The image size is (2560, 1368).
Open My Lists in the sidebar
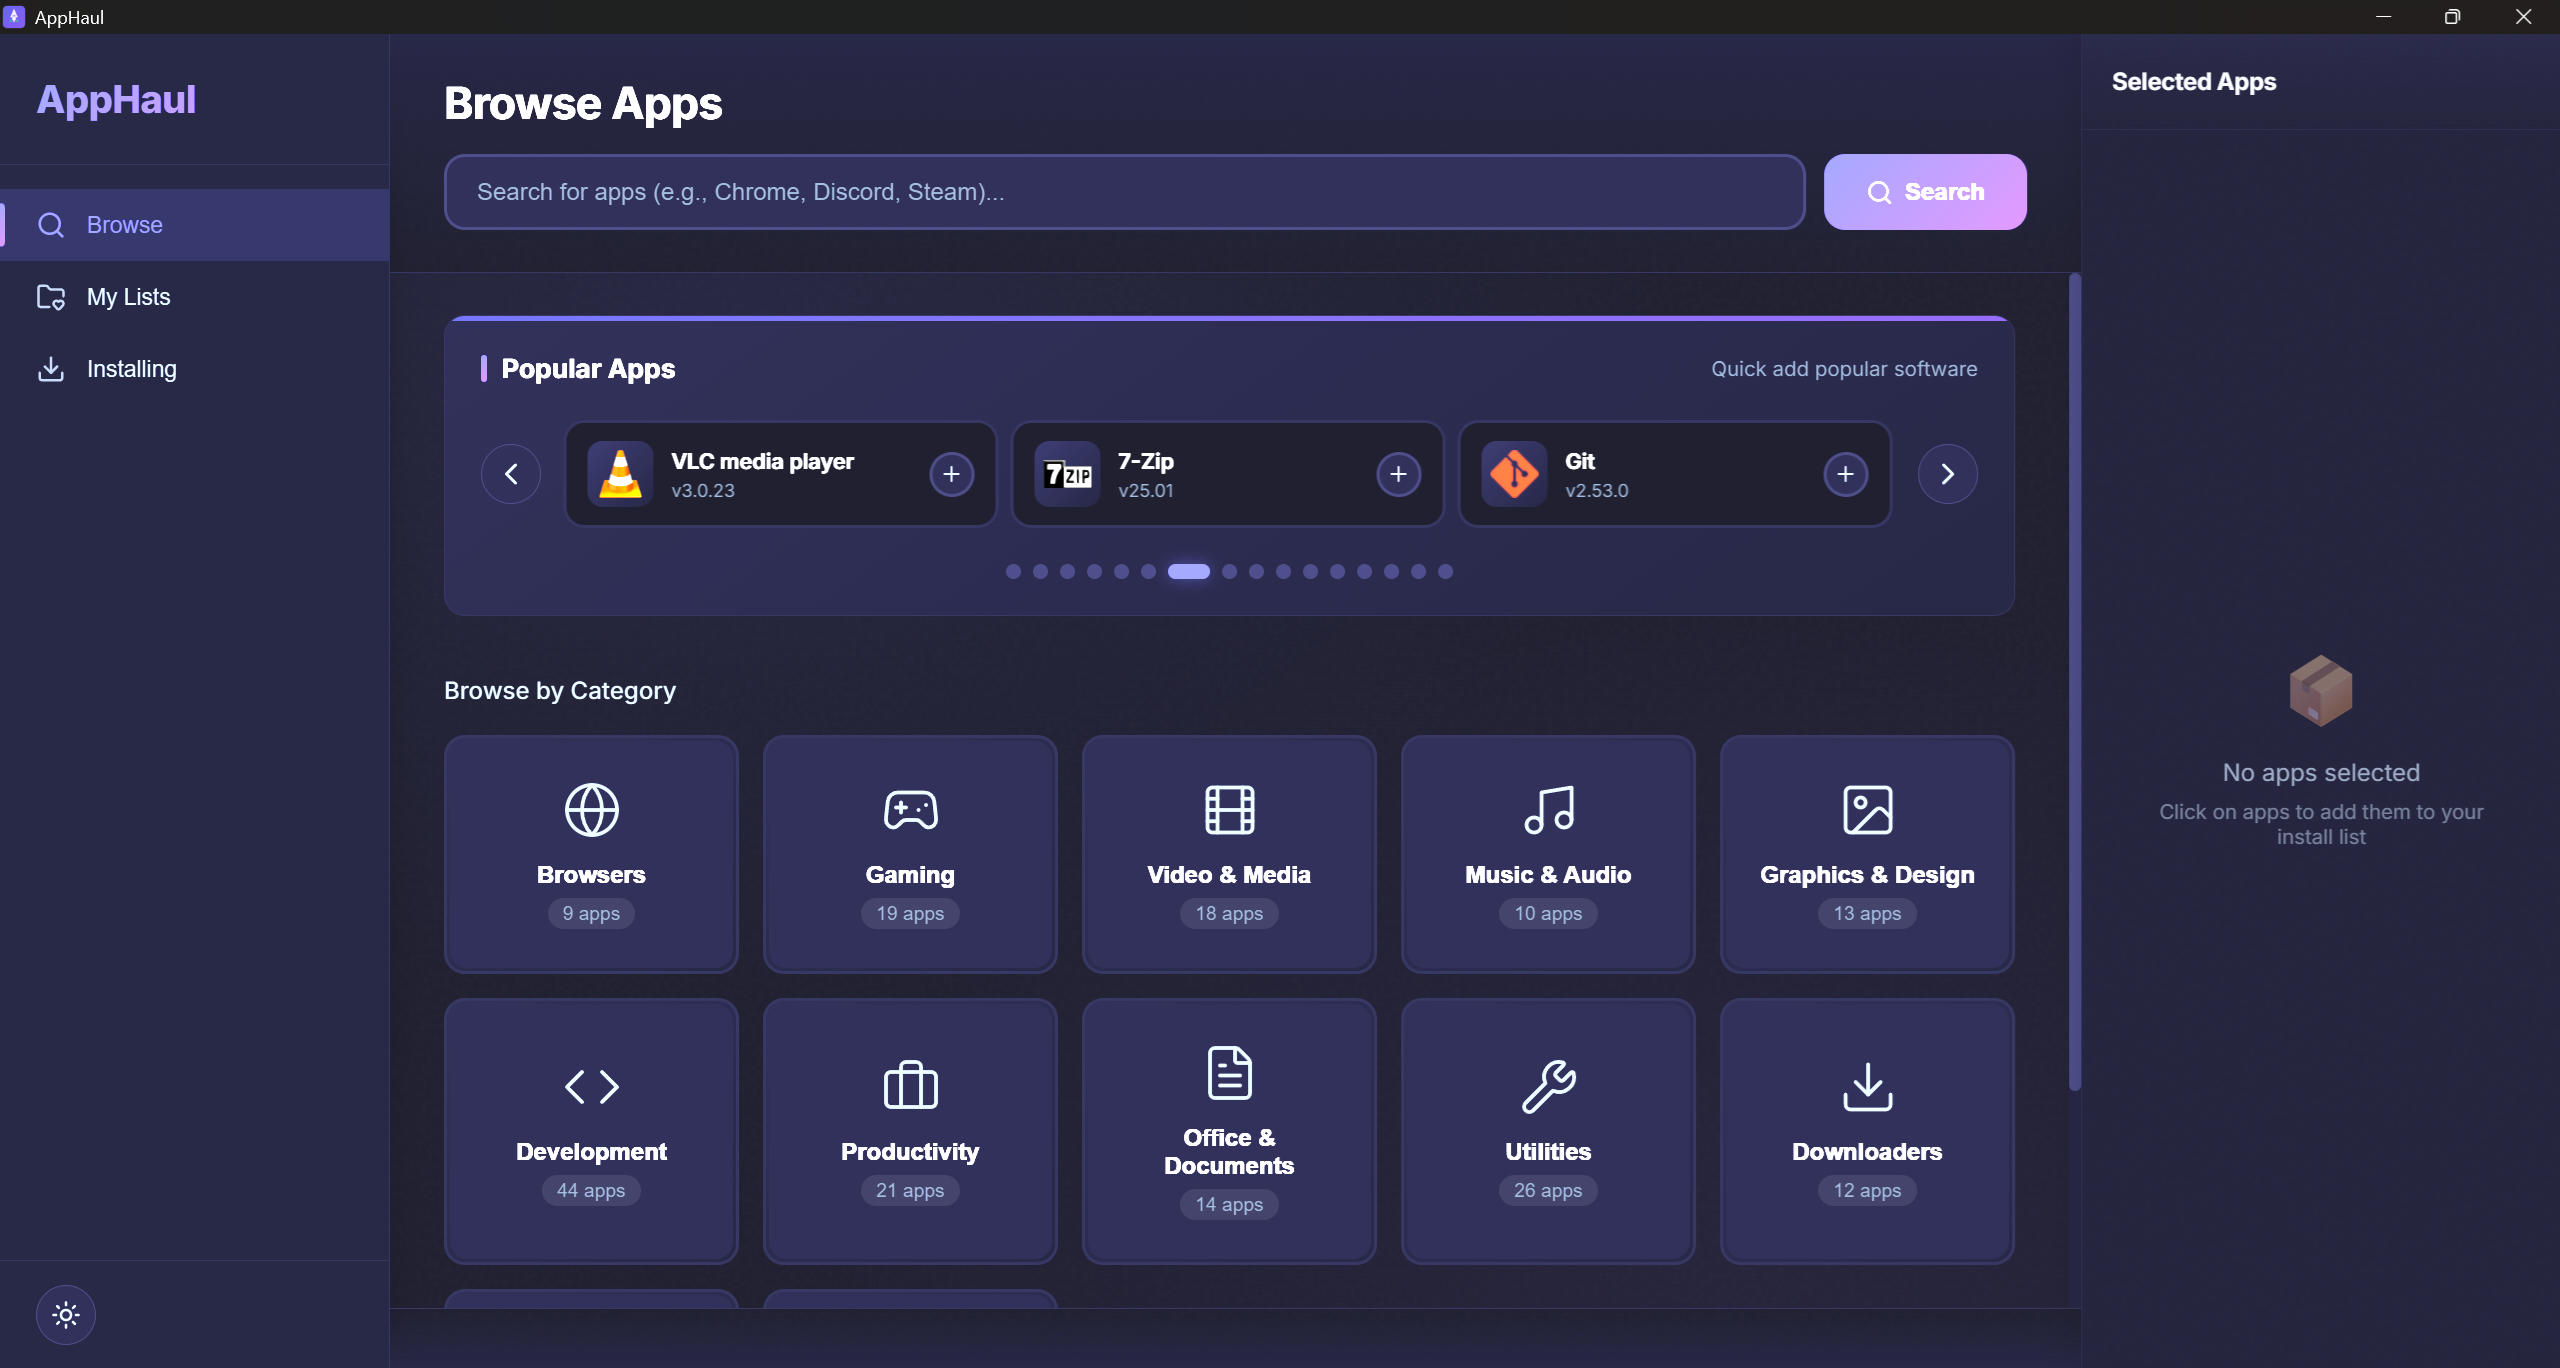pyautogui.click(x=128, y=297)
